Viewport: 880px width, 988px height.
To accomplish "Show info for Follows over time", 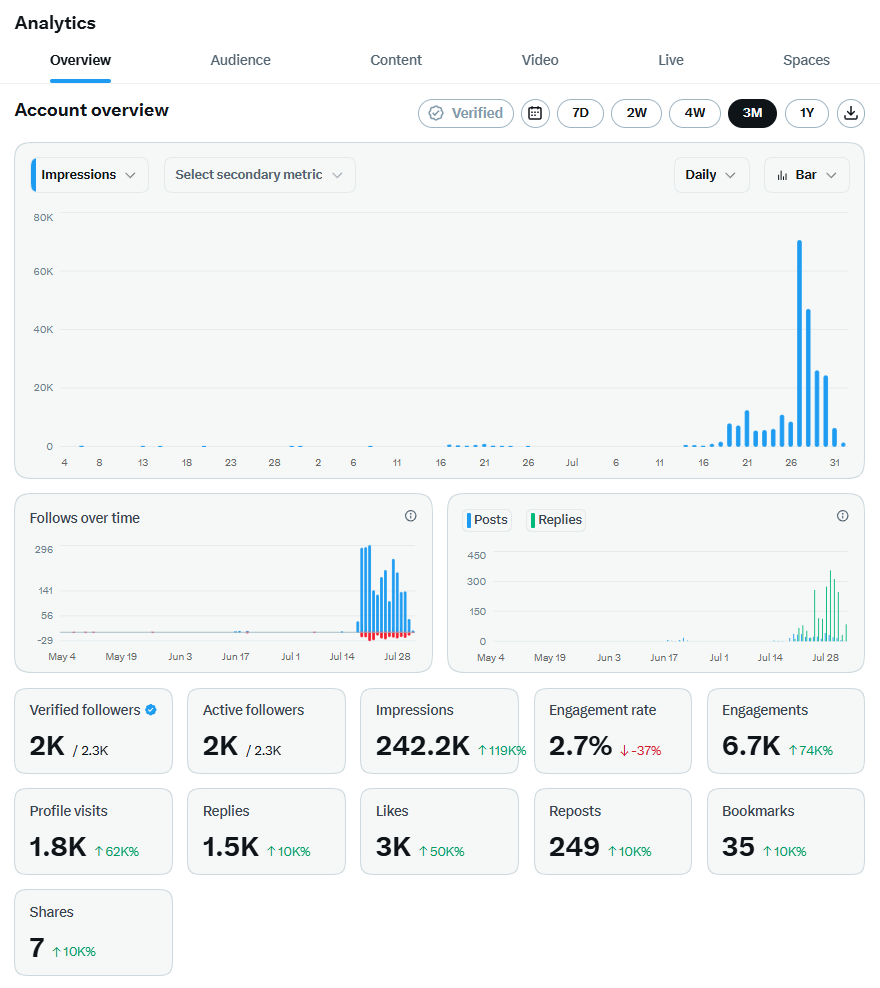I will (x=411, y=516).
